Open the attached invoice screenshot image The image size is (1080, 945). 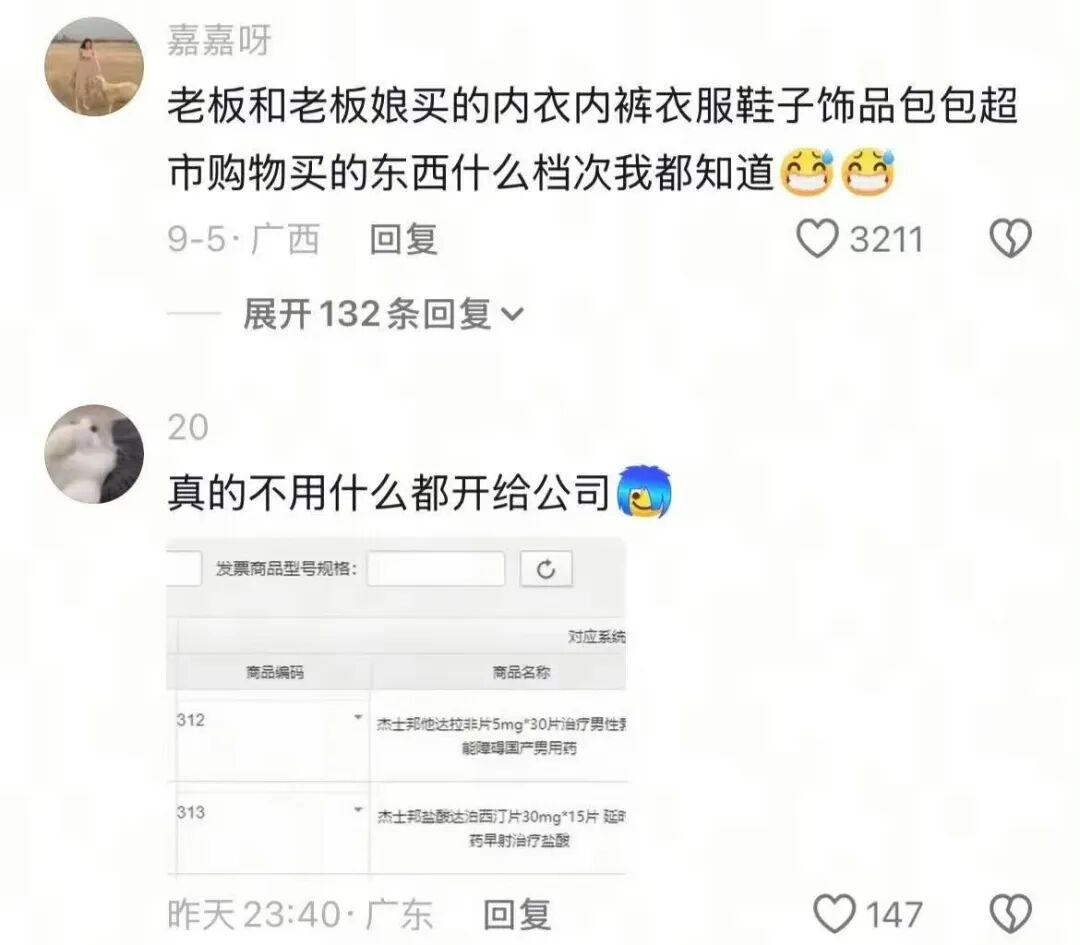(x=397, y=707)
